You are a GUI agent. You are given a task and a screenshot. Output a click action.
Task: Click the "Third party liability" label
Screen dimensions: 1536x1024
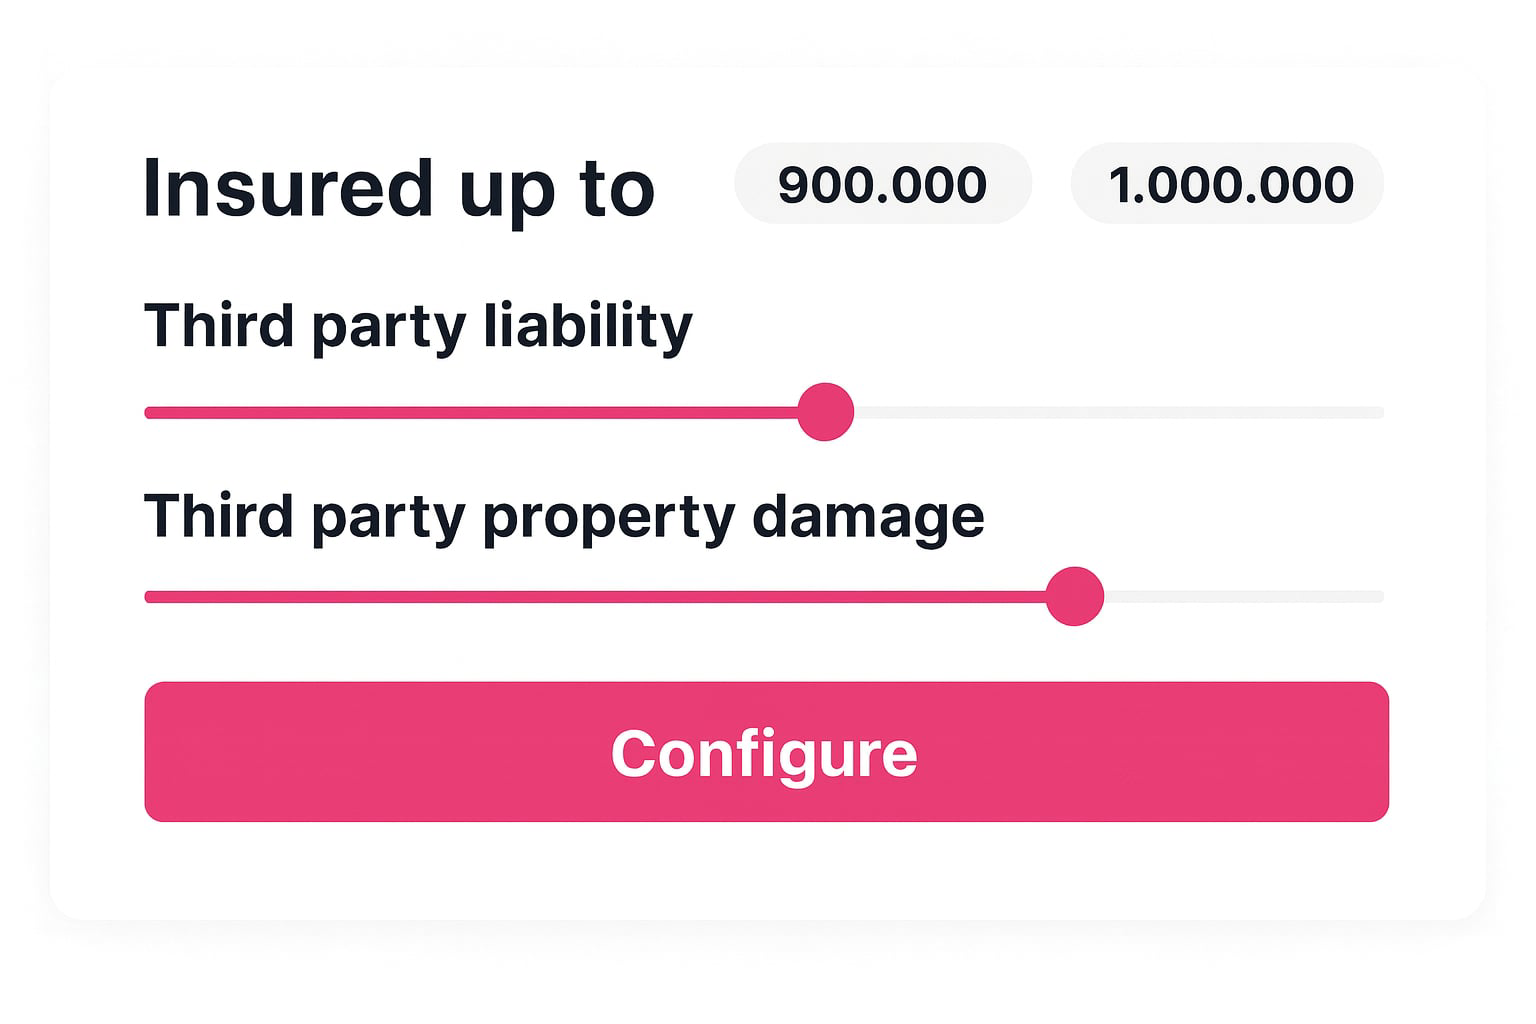[x=418, y=326]
